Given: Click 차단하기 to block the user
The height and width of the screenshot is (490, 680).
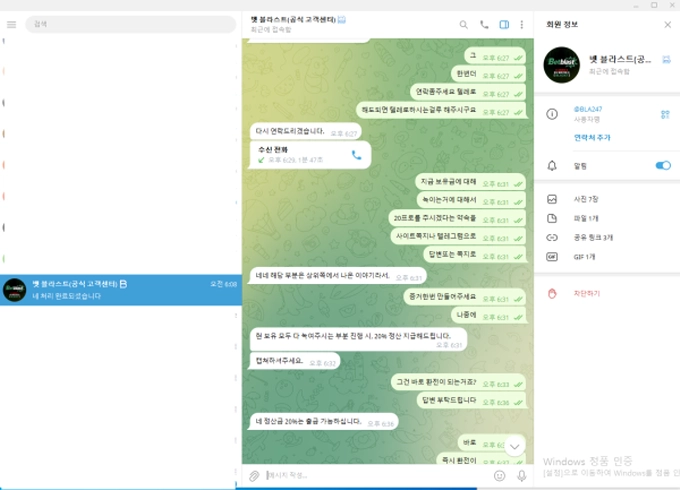Looking at the screenshot, I should [587, 293].
